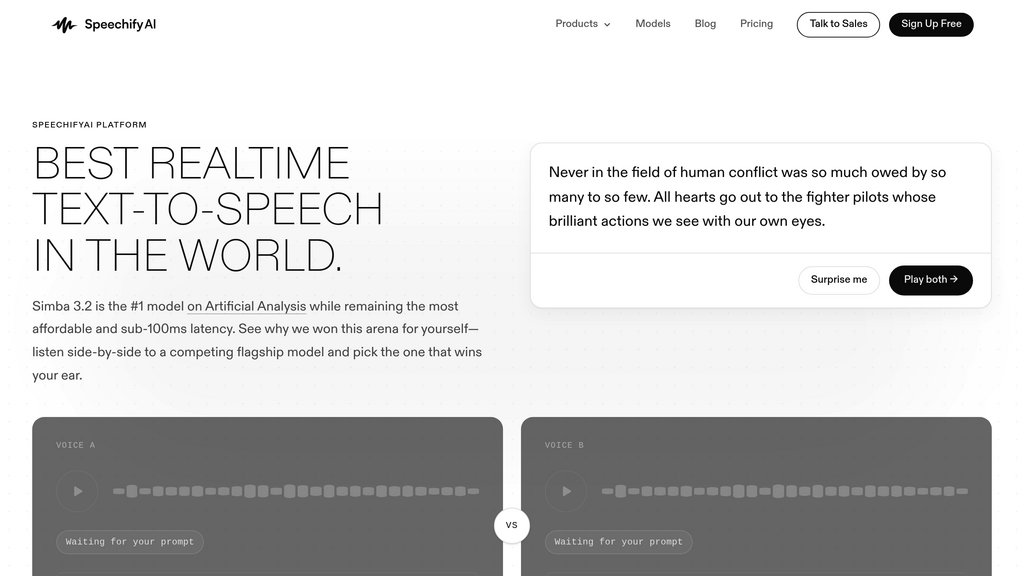This screenshot has width=1024, height=576.
Task: Click the 'VOICE A' label
Action: pyautogui.click(x=76, y=445)
